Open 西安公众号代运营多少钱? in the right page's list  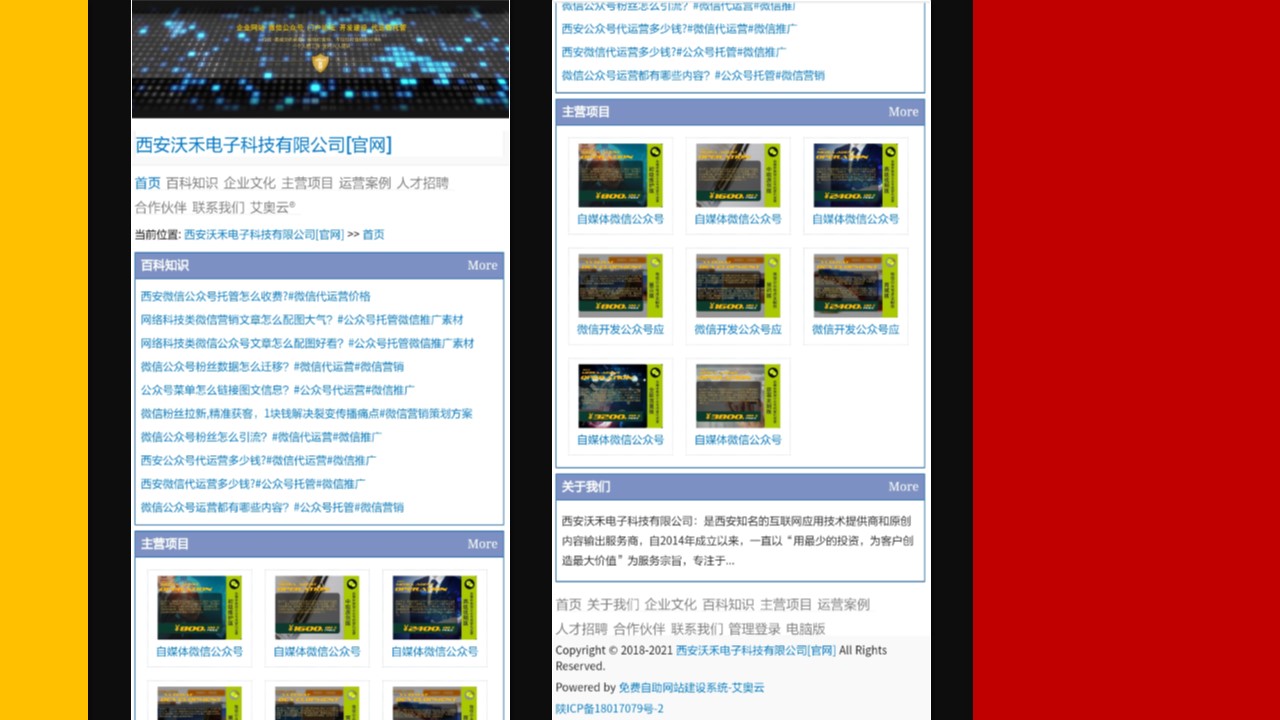pos(680,29)
